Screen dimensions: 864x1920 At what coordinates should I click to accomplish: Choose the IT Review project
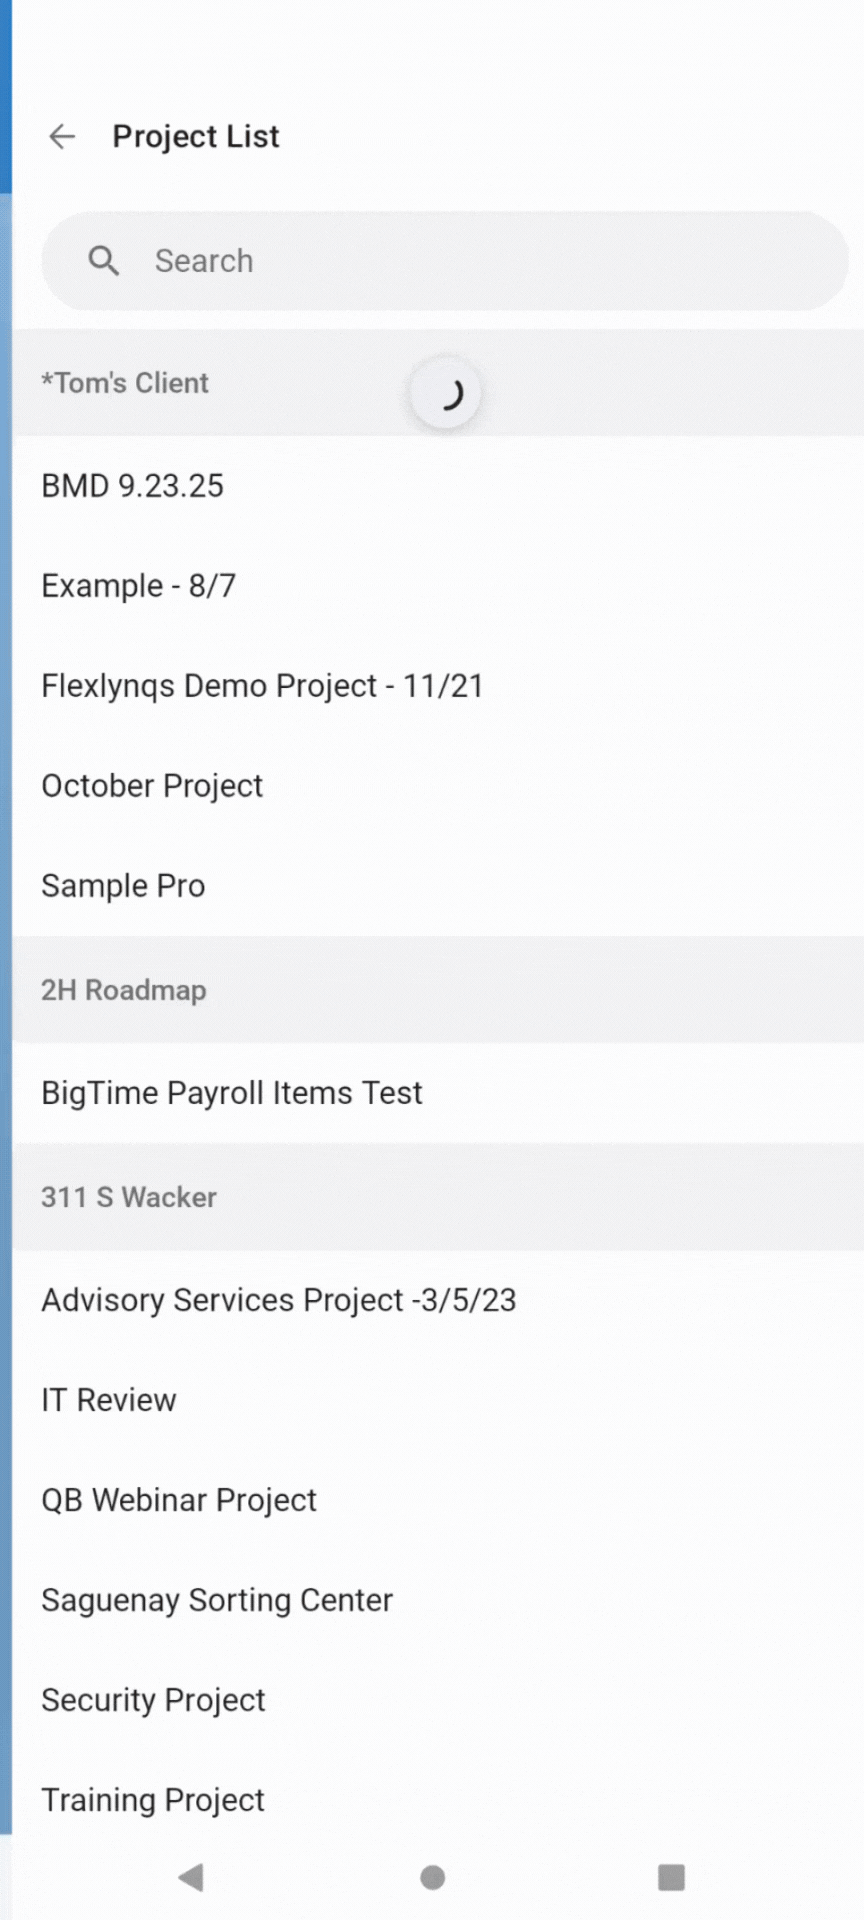coord(109,1400)
